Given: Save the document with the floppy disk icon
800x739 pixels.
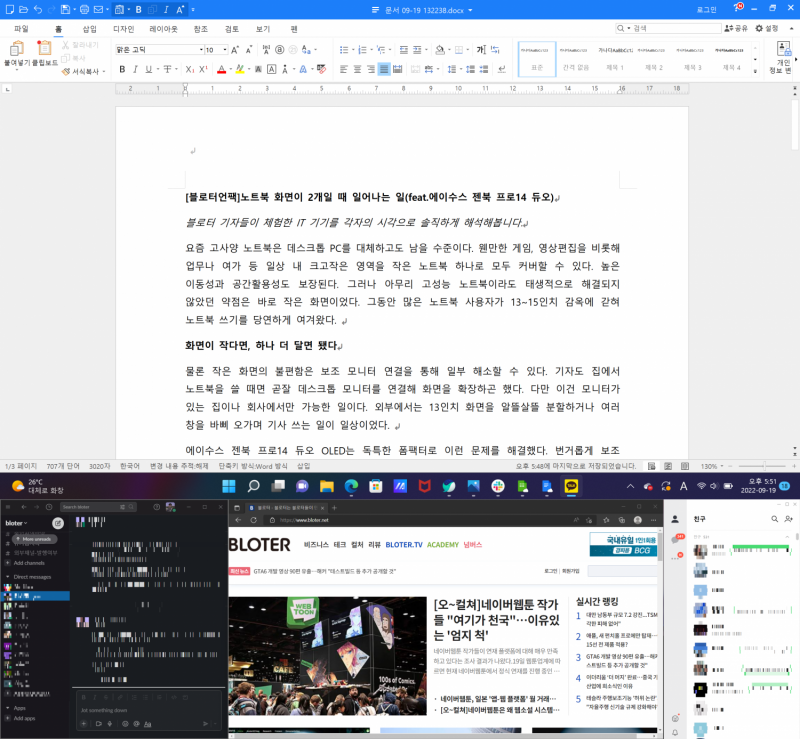Looking at the screenshot, I should pos(65,10).
